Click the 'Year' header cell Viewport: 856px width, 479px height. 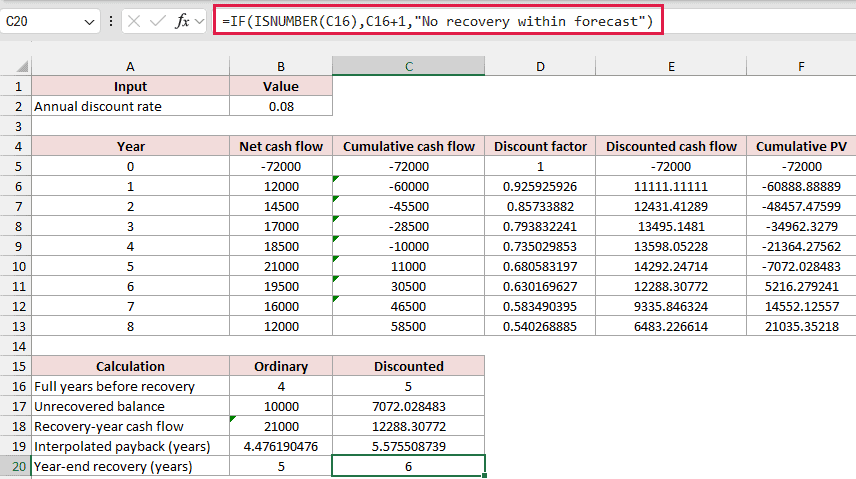coord(130,146)
